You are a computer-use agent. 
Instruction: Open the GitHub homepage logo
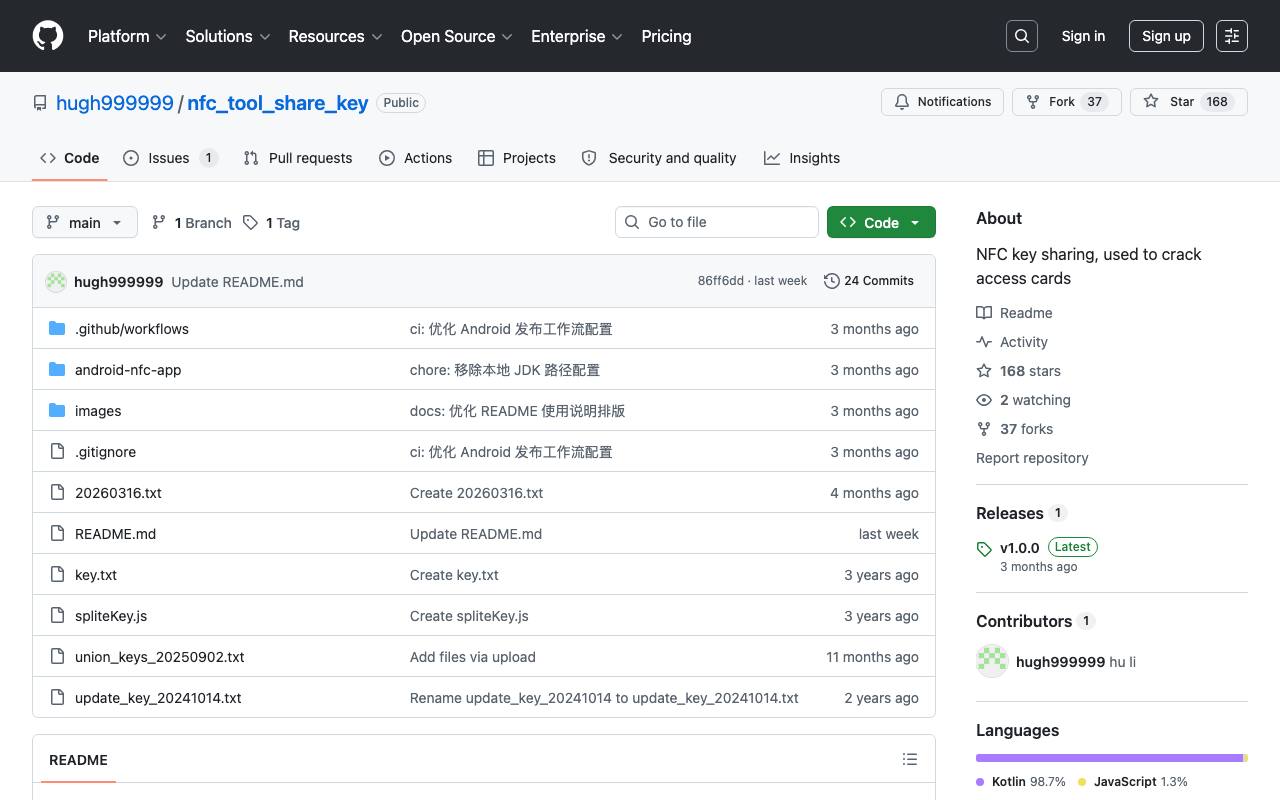point(48,36)
